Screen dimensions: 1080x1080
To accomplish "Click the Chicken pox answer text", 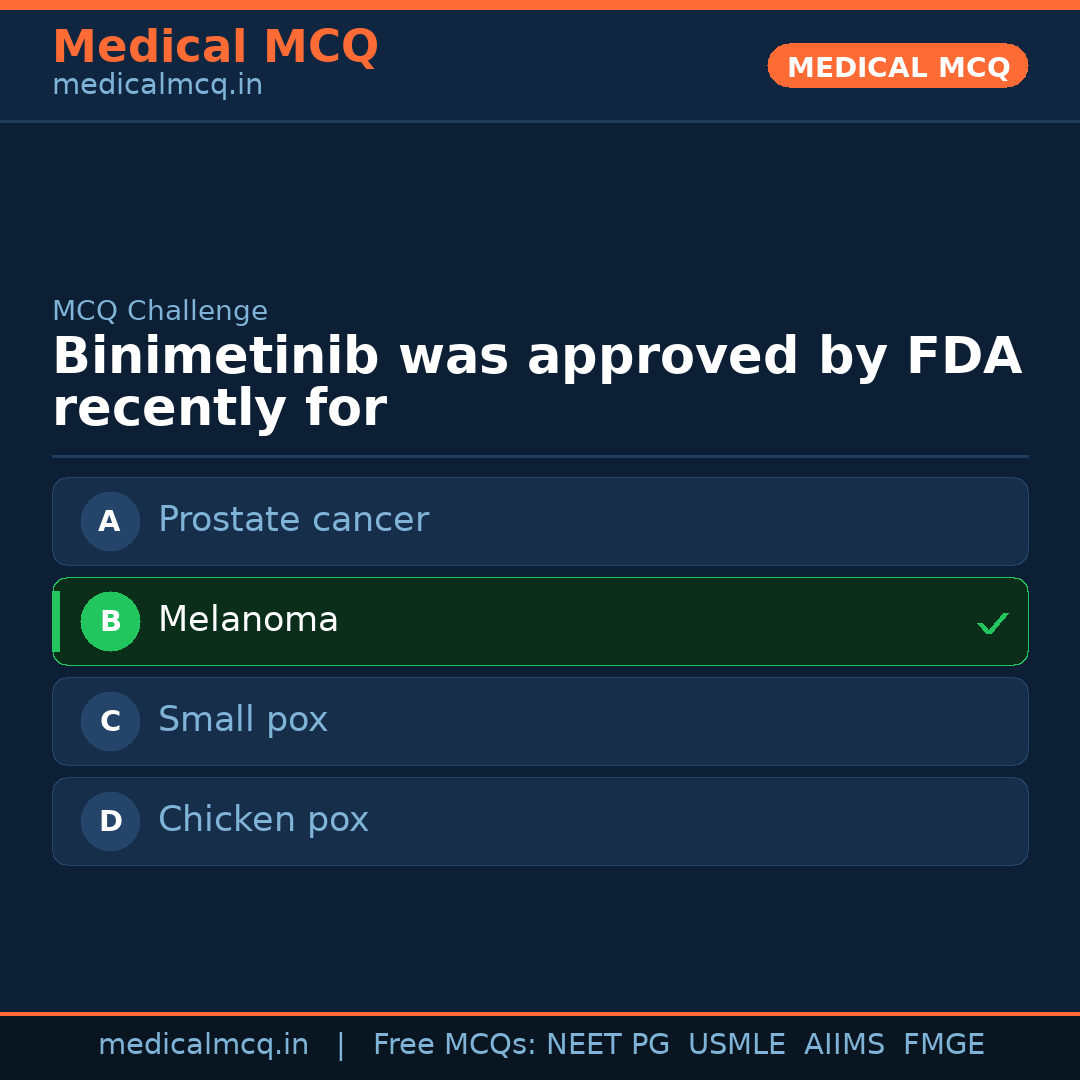I will point(263,820).
